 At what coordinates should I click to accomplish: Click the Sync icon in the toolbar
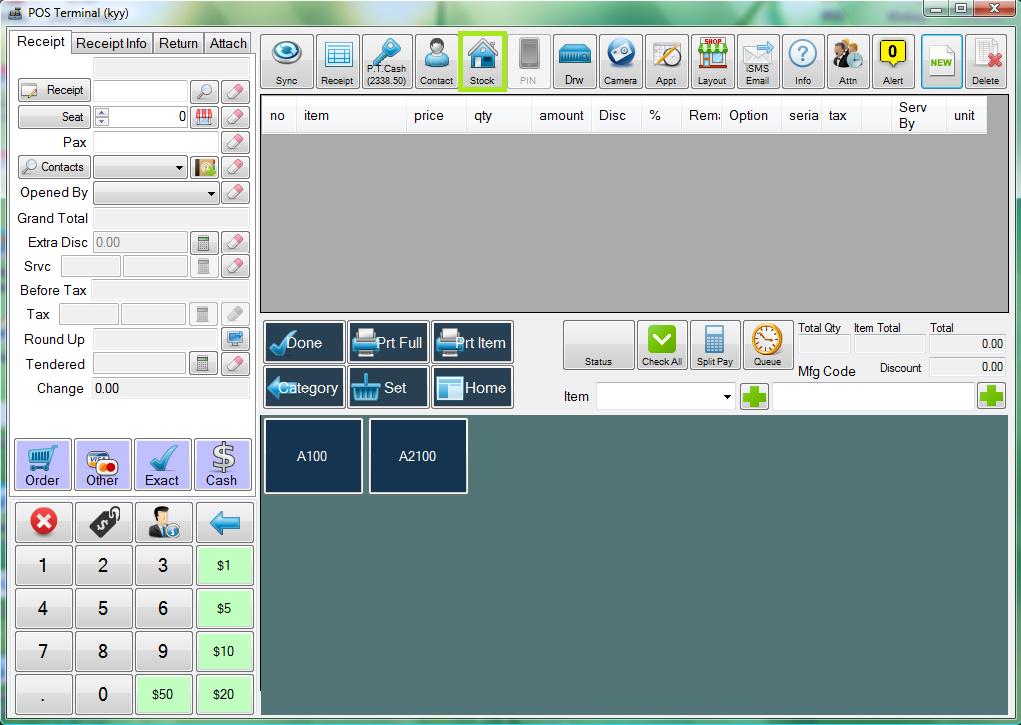pos(283,60)
